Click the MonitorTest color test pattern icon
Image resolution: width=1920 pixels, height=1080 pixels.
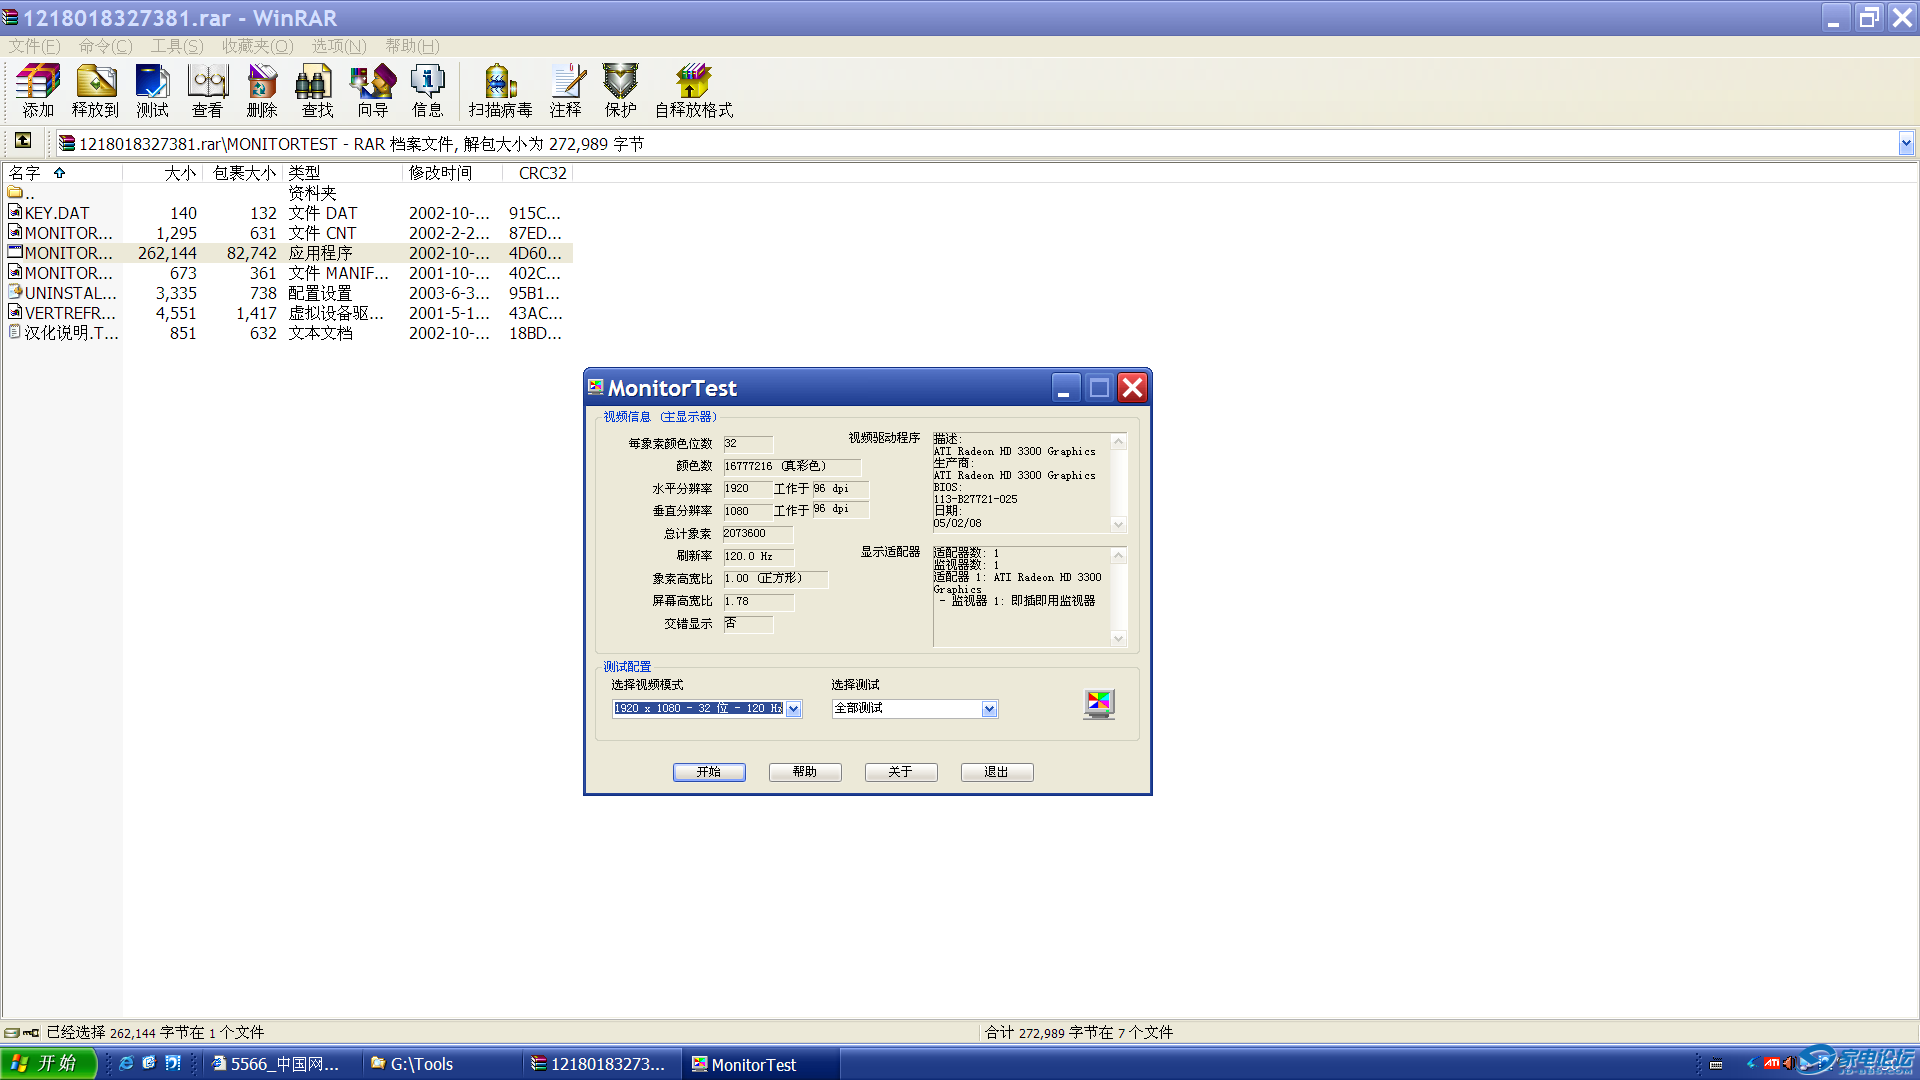coord(1099,704)
